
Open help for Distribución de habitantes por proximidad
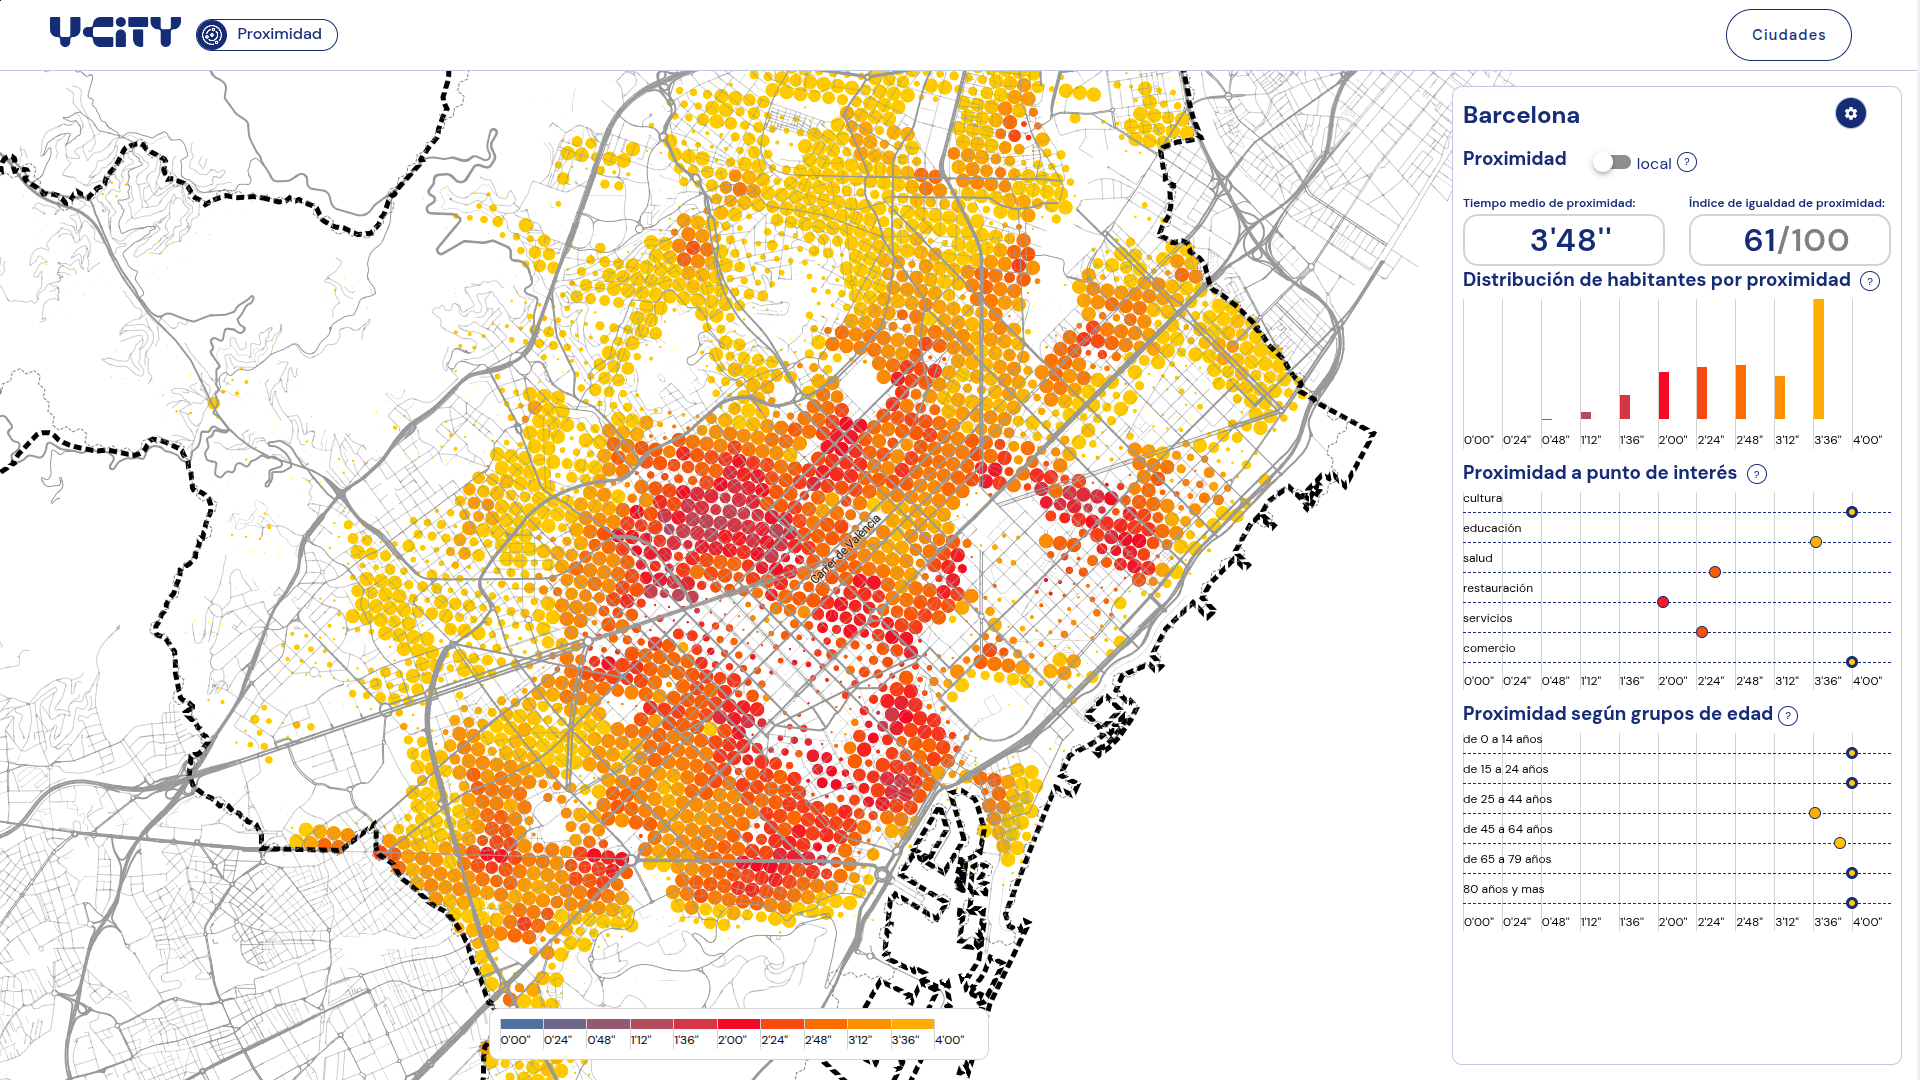click(1870, 281)
